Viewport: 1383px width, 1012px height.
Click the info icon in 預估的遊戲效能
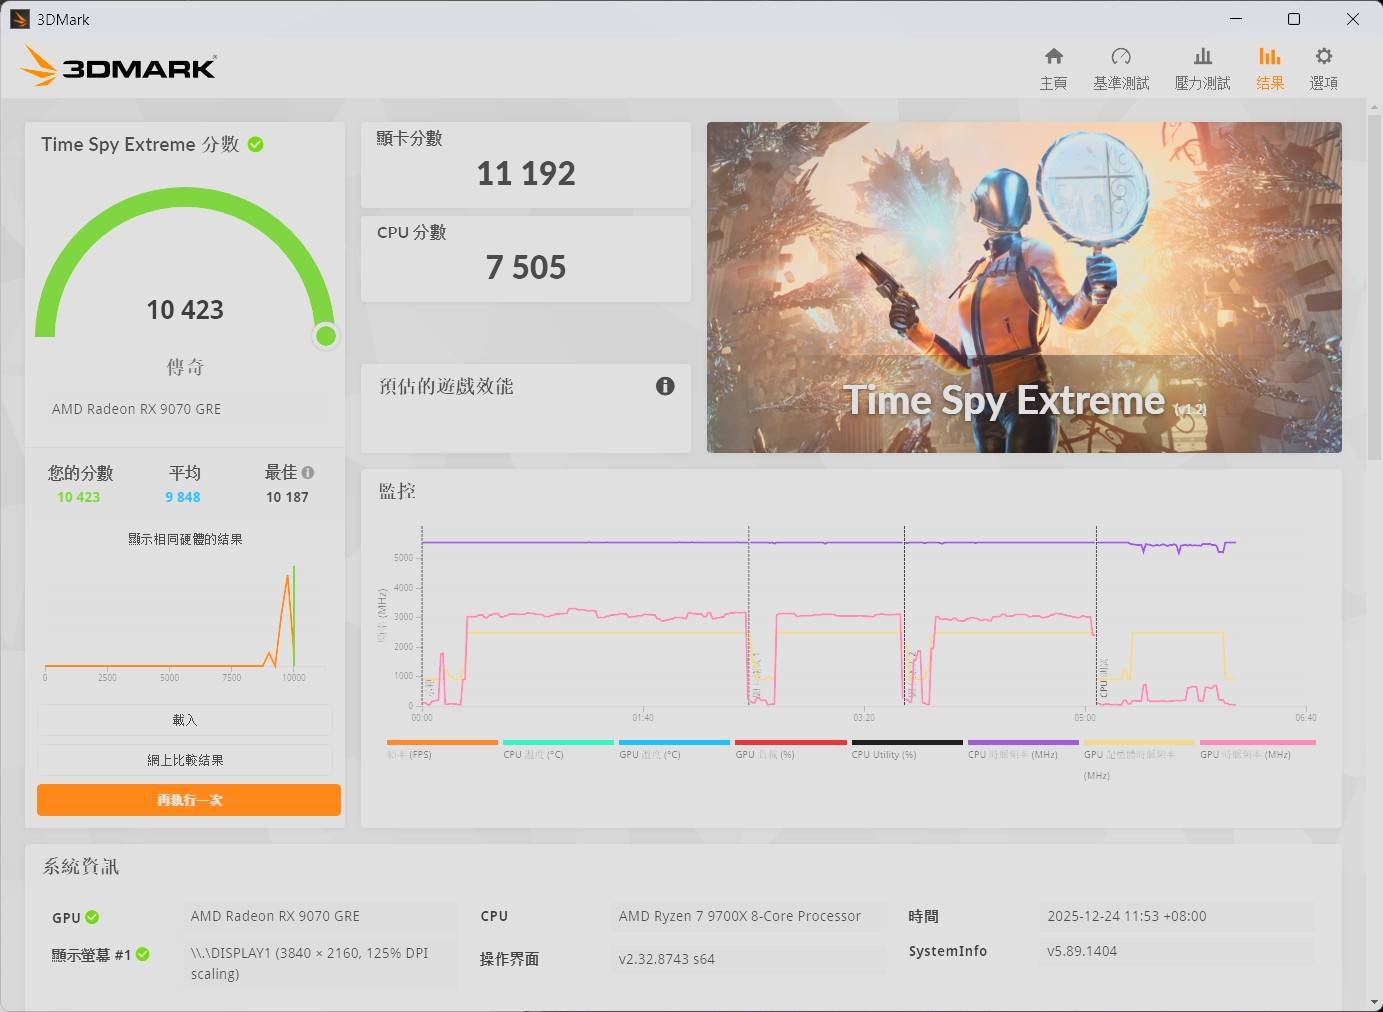click(665, 386)
